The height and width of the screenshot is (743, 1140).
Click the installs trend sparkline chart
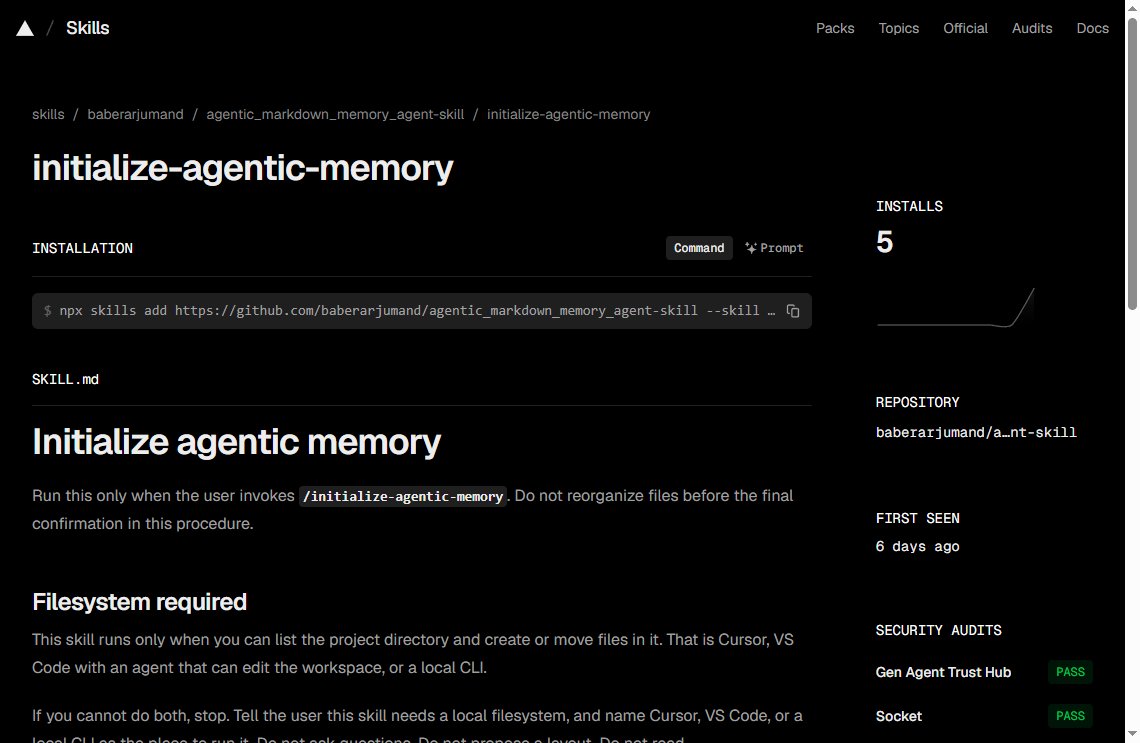pos(955,308)
